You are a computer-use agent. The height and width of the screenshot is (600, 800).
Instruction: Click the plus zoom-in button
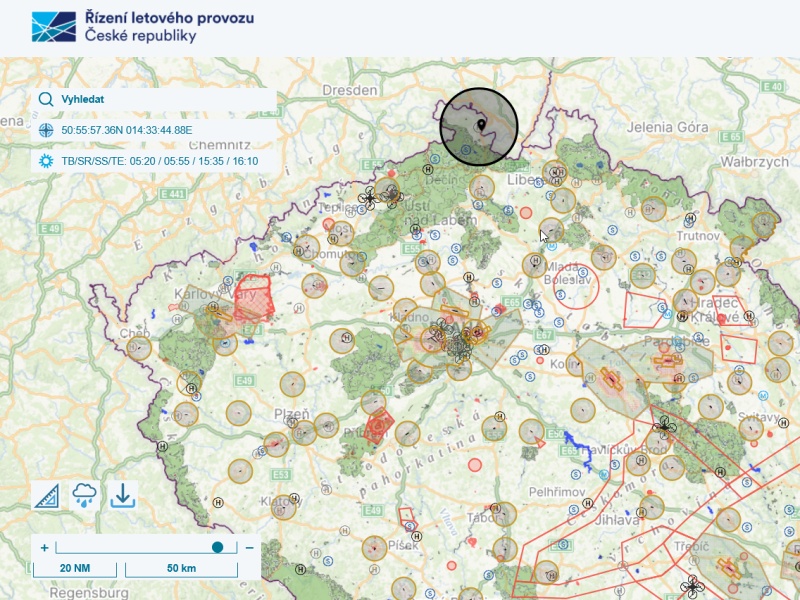tap(45, 547)
